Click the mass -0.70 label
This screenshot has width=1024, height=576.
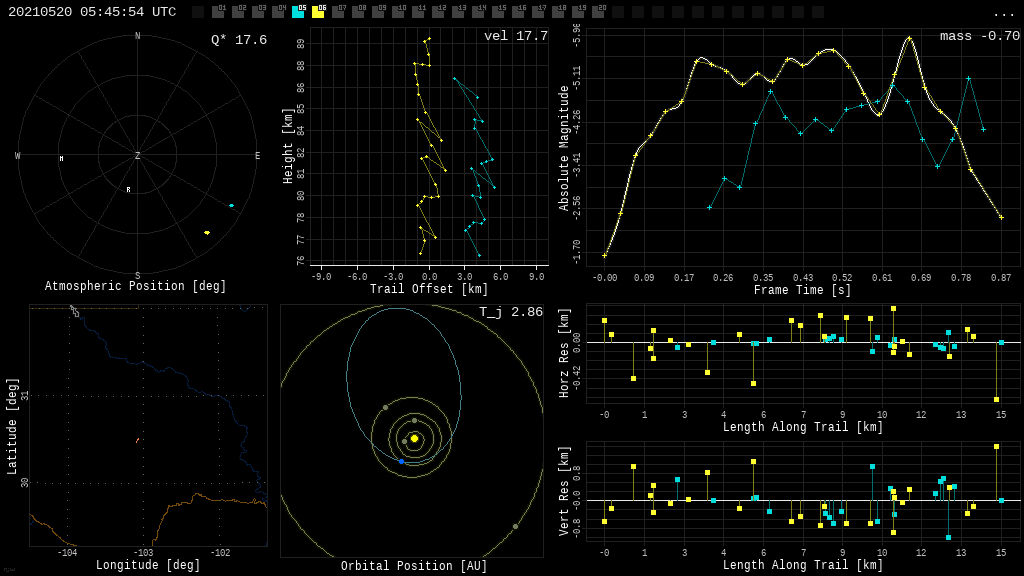[979, 36]
